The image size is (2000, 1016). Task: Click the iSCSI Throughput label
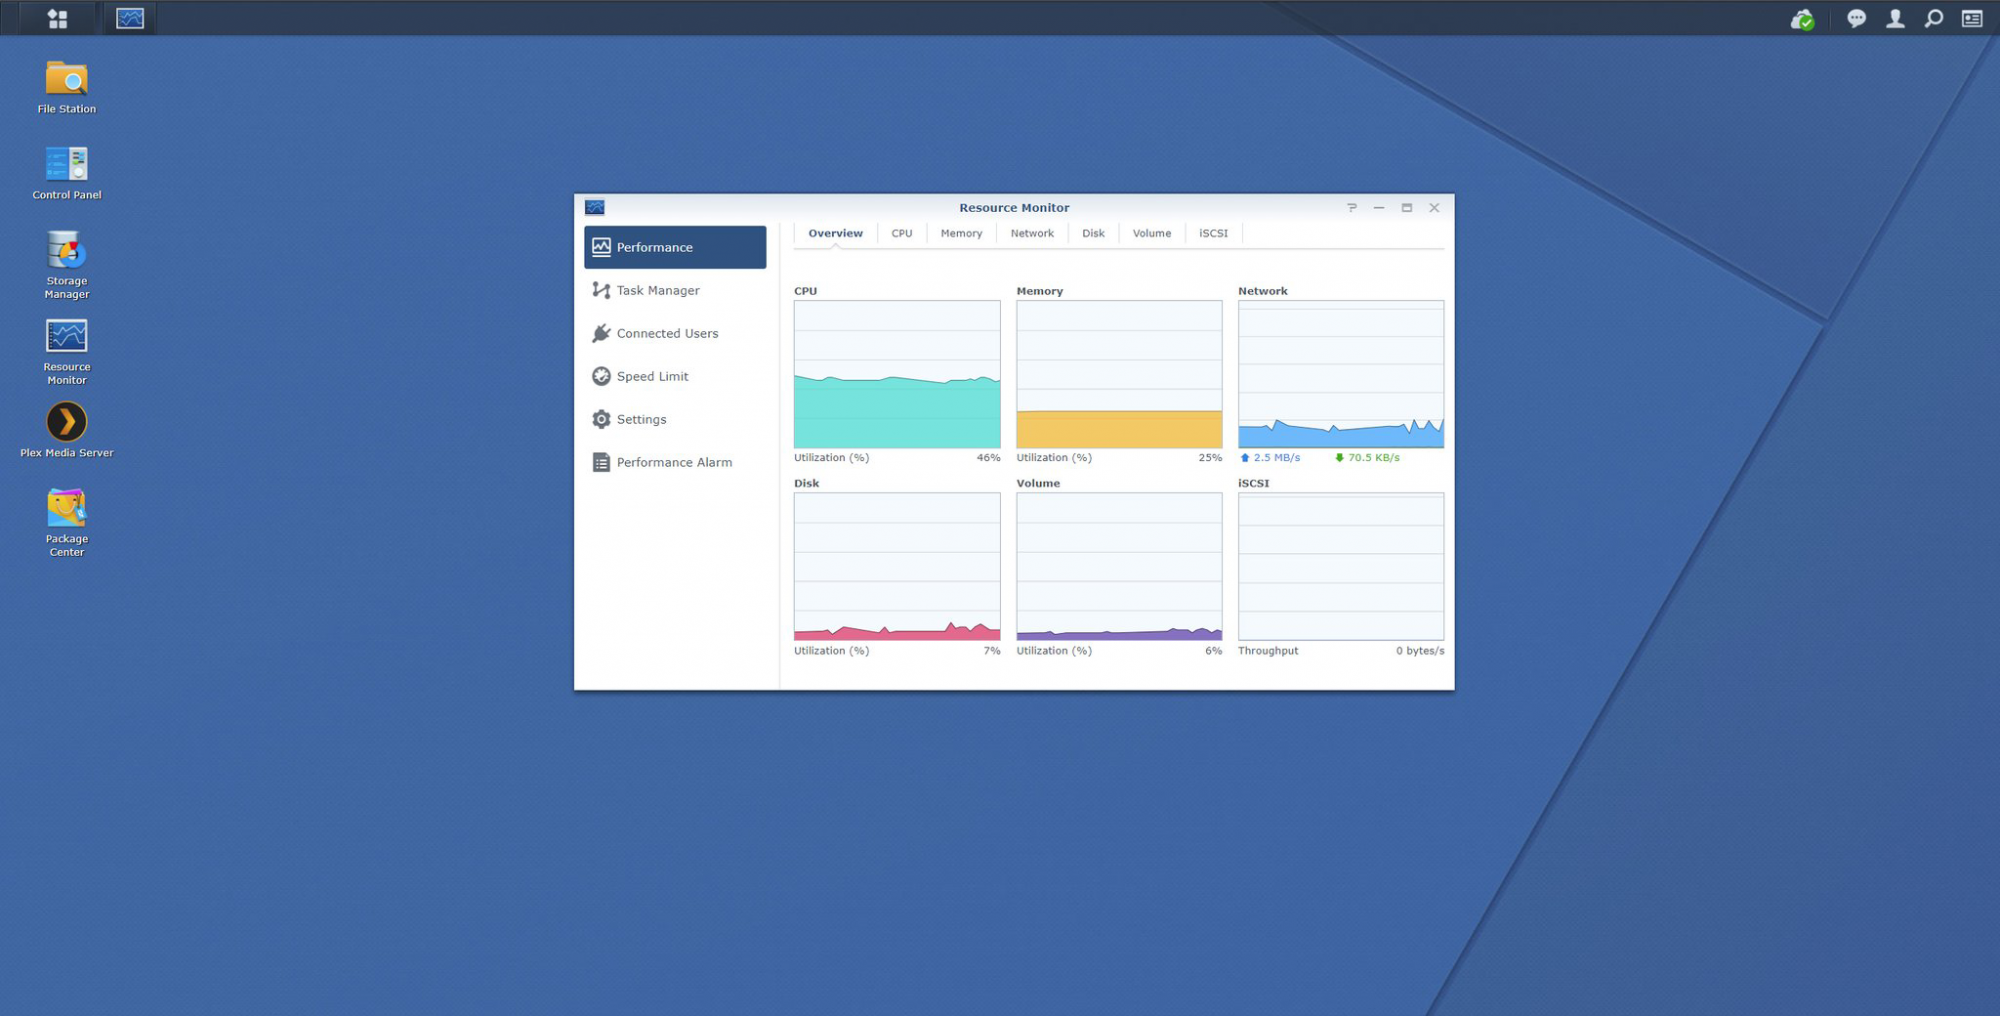coord(1268,651)
